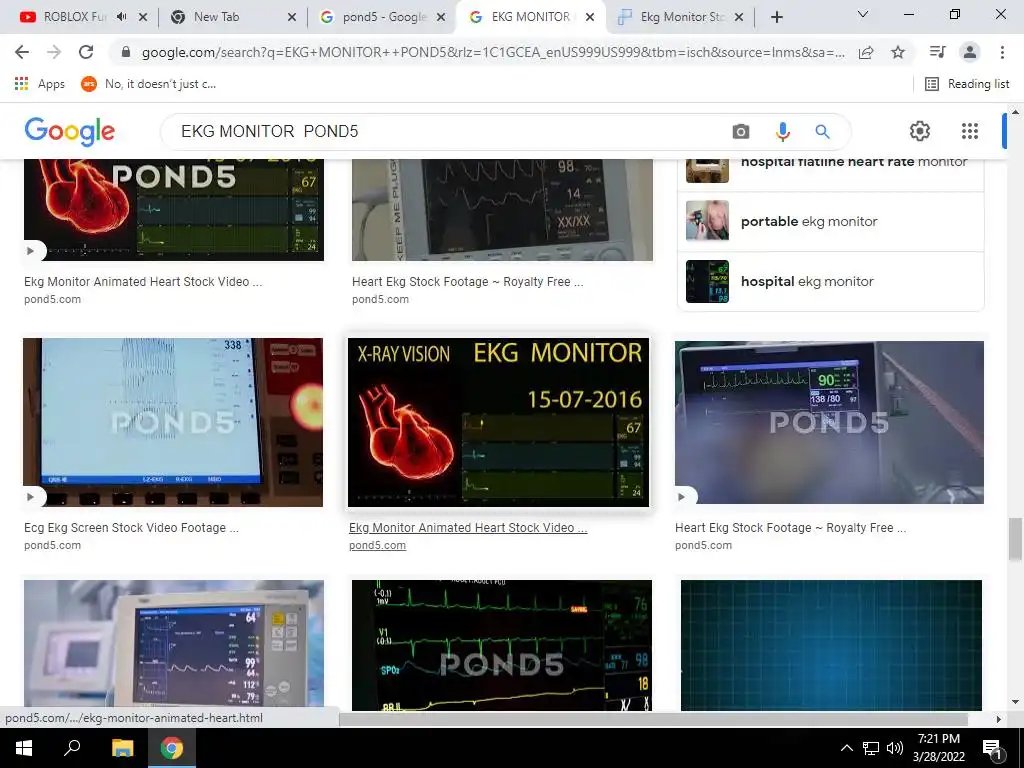Screen dimensions: 1024x768
Task: Click the Chrome taskbar icon
Action: tap(172, 748)
